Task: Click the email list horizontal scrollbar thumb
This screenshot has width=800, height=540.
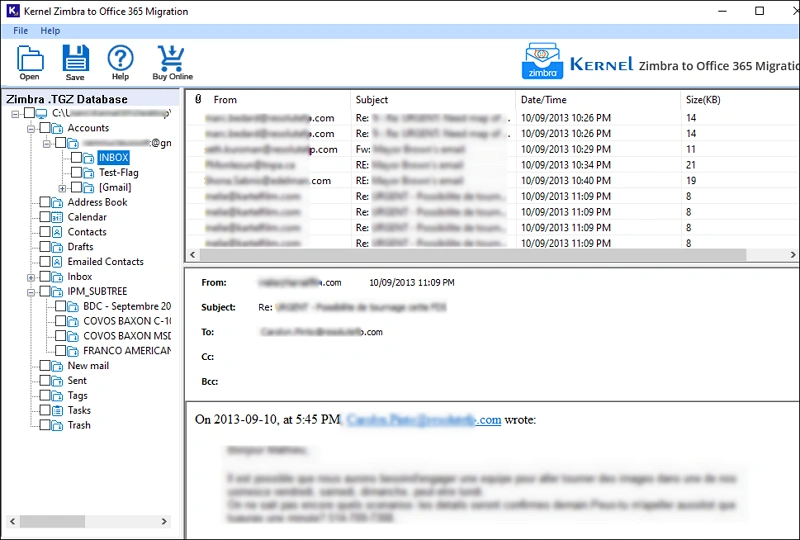Action: 472,254
